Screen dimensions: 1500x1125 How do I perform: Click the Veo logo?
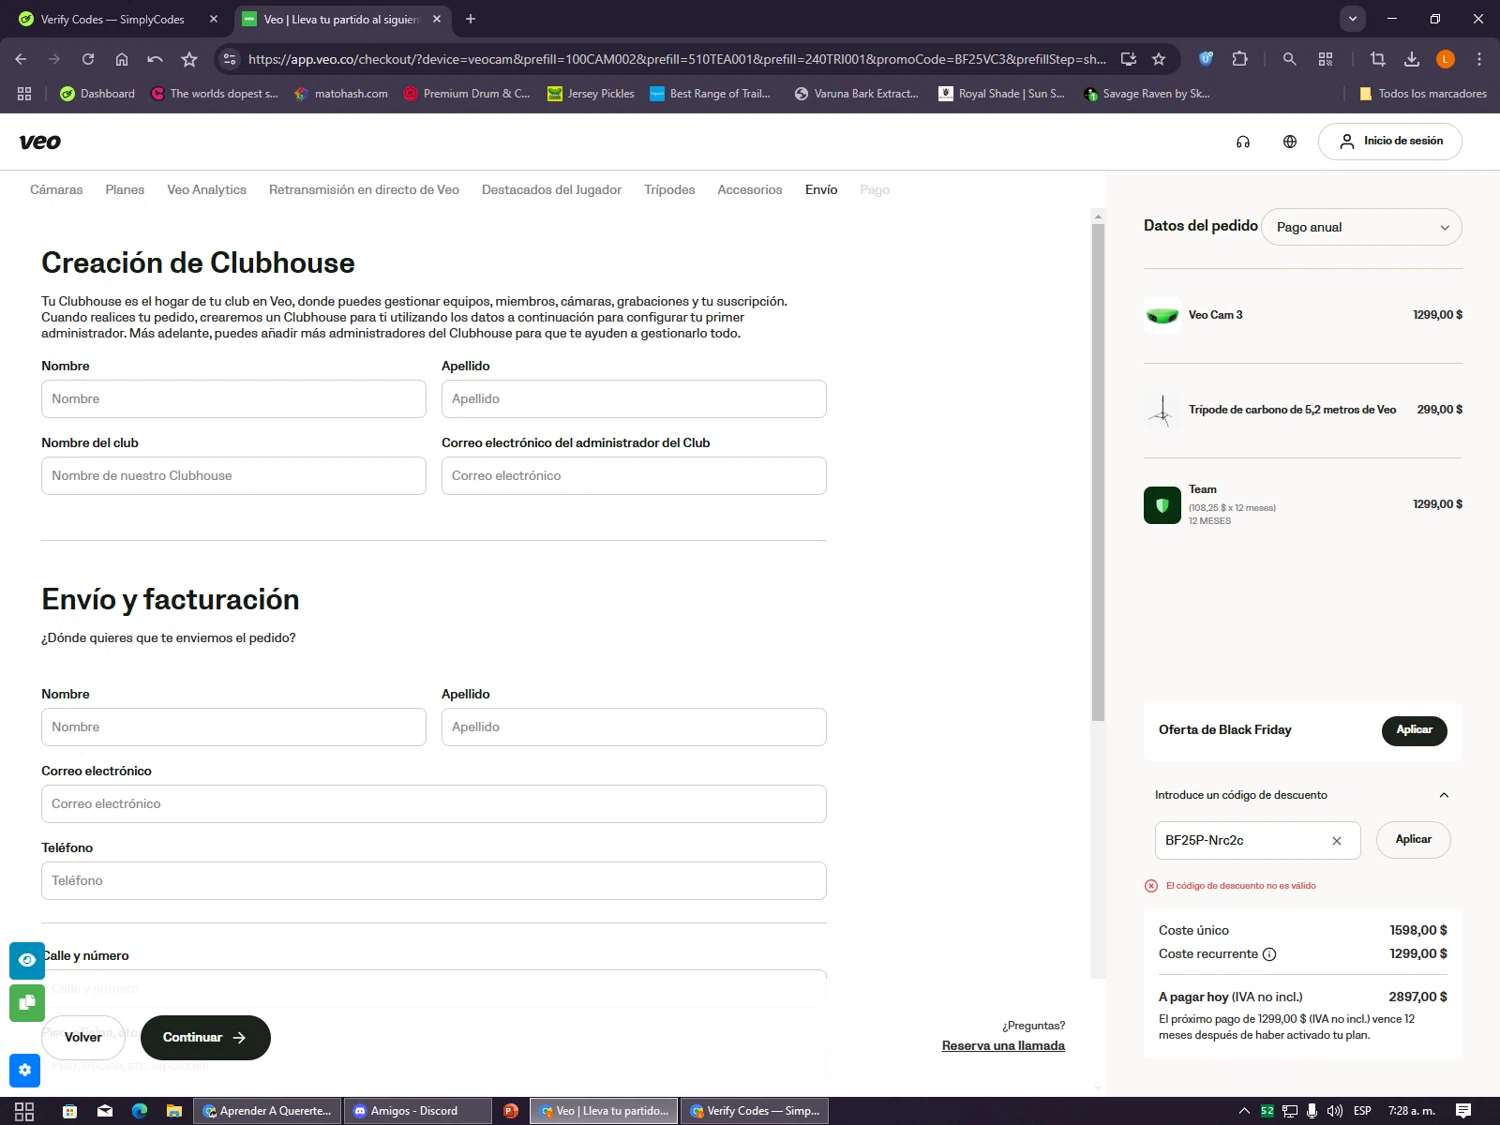[x=40, y=142]
